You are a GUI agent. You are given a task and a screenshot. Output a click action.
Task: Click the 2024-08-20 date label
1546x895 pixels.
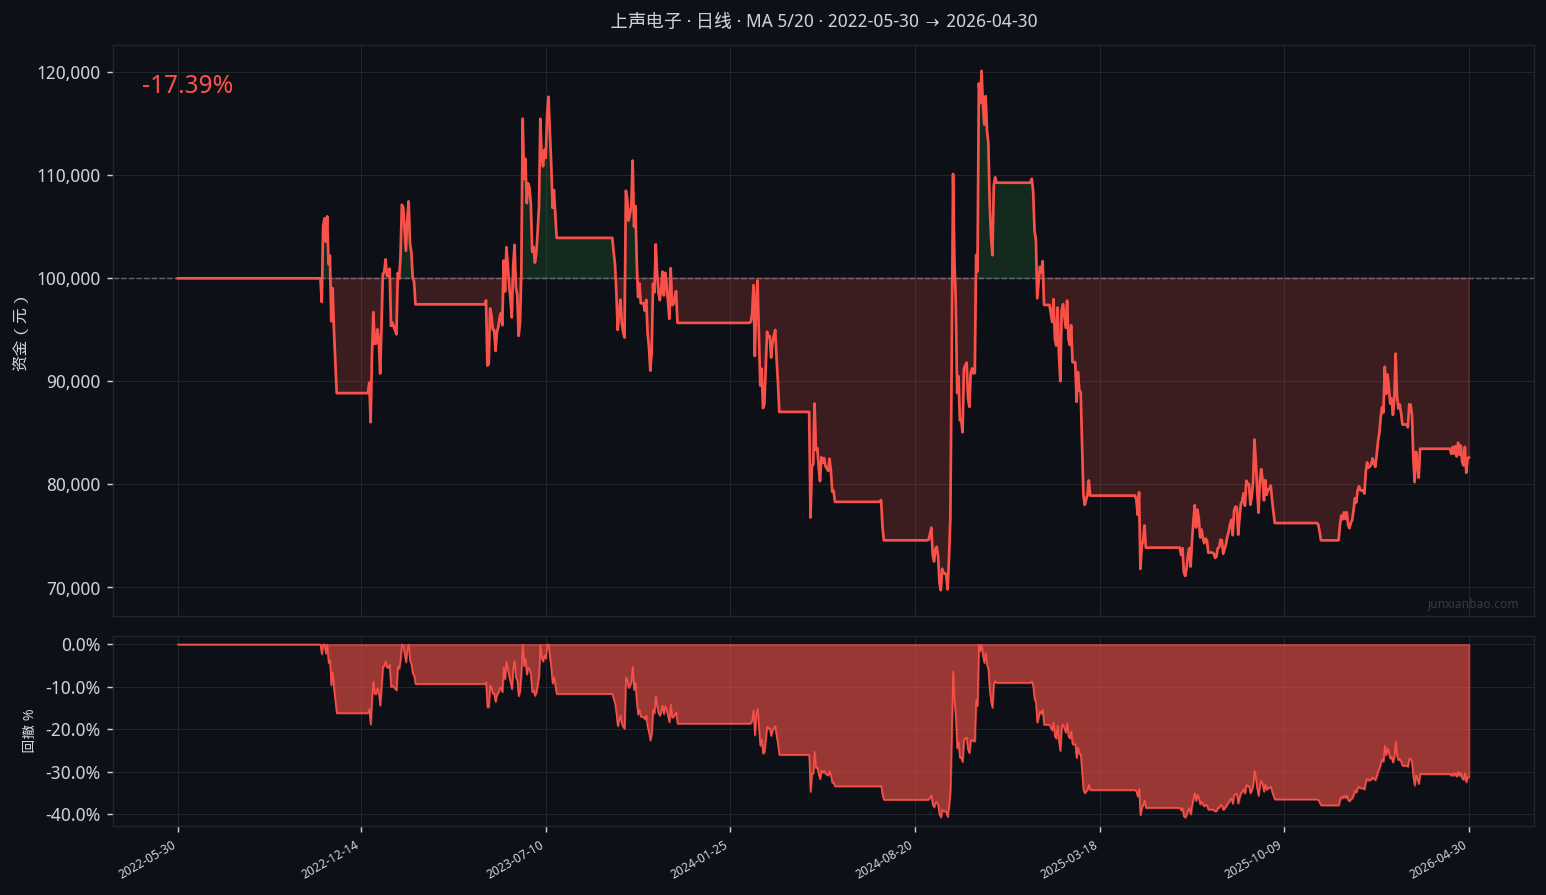(885, 860)
